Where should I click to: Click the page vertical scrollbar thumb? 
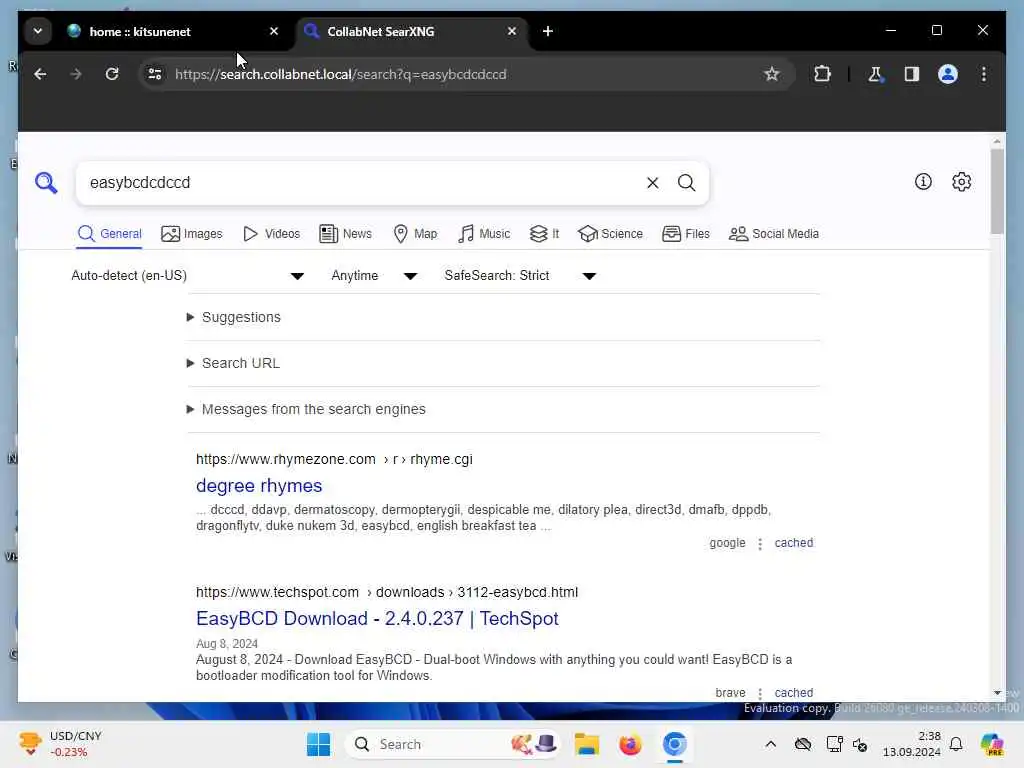pyautogui.click(x=997, y=191)
